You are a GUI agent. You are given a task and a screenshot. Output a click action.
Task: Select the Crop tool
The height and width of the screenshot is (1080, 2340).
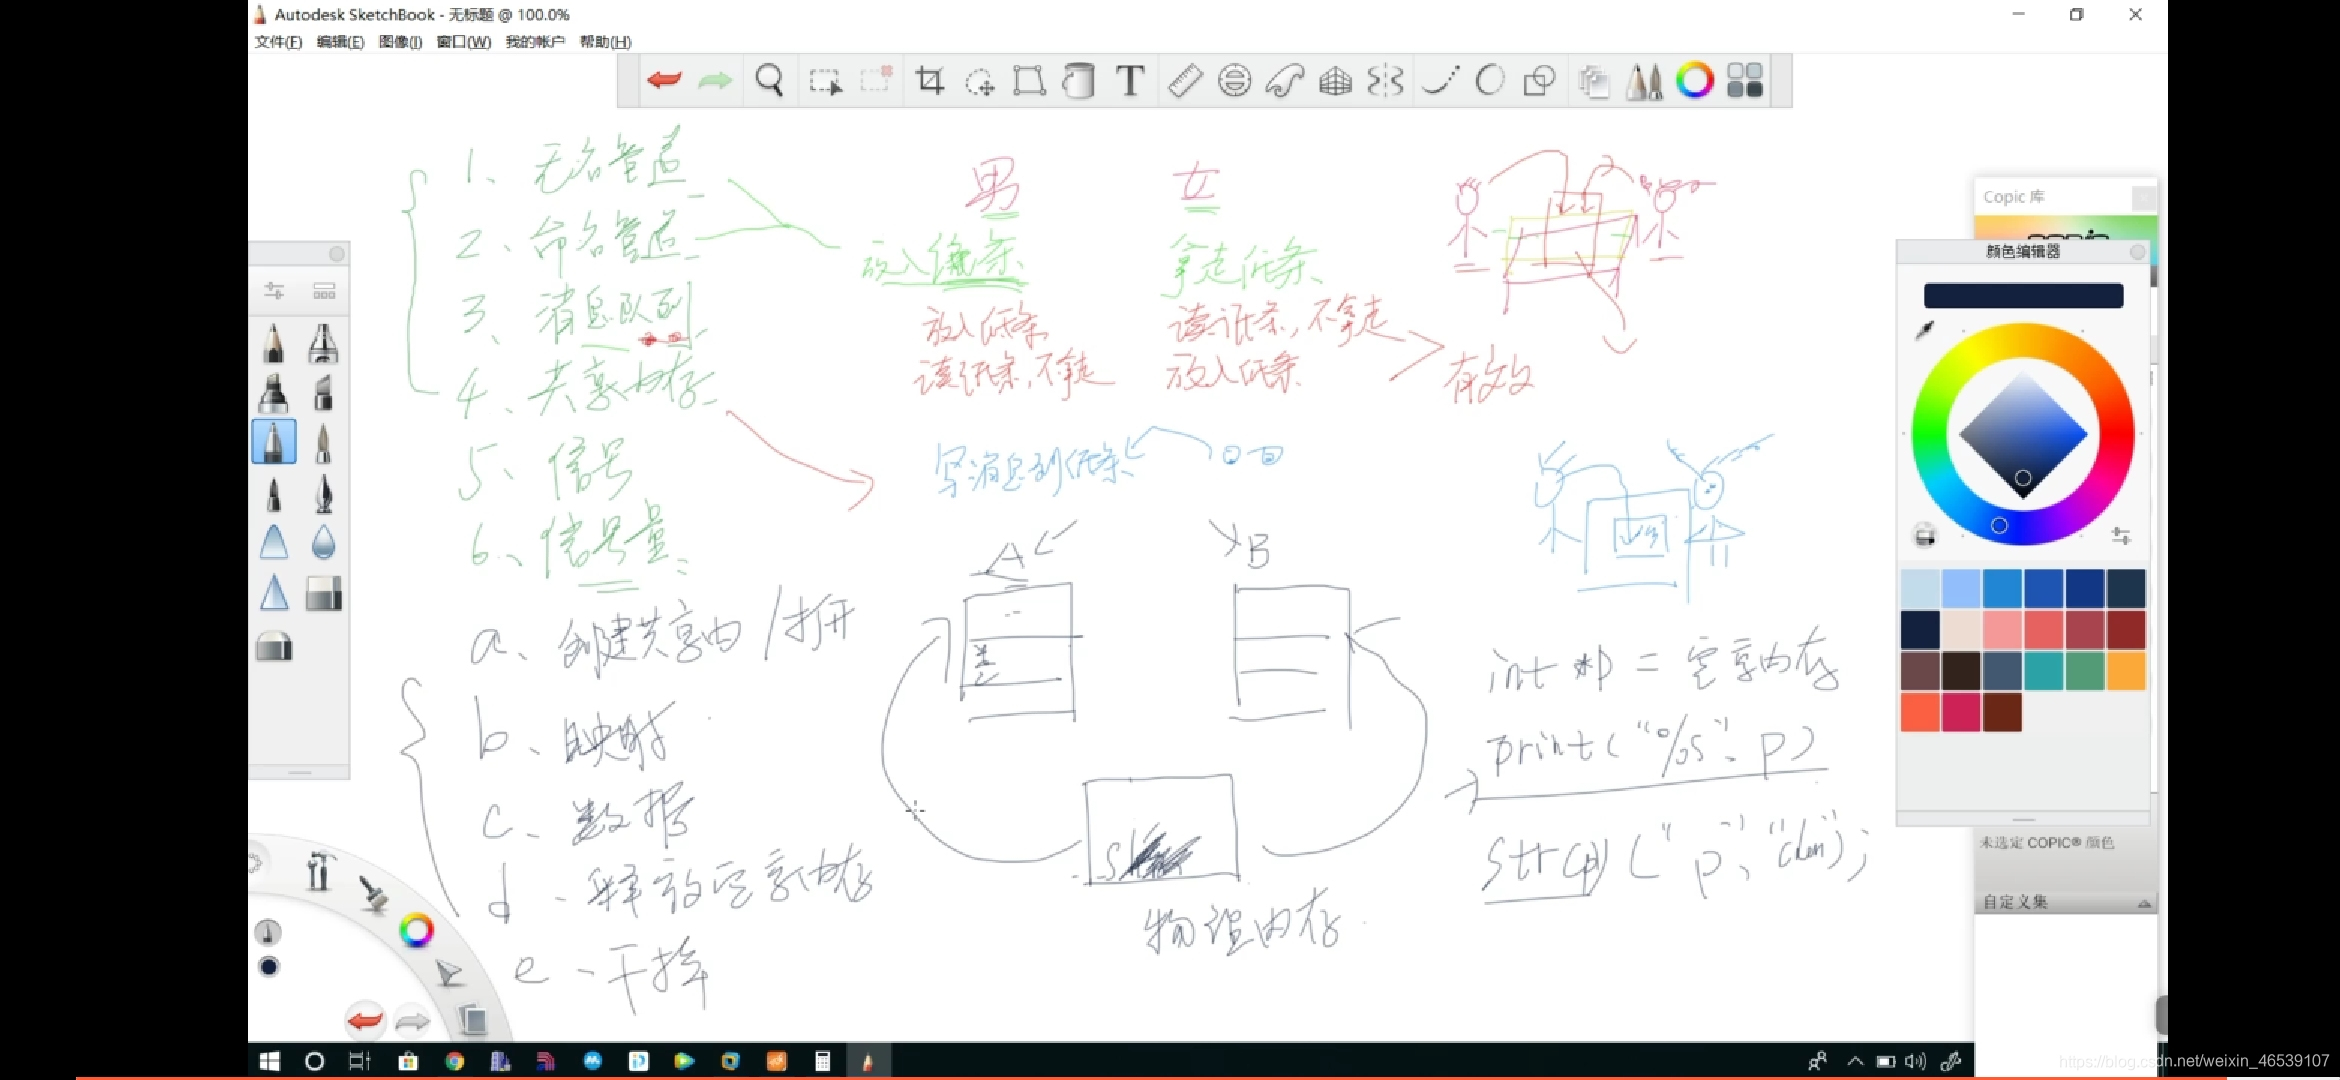(929, 80)
